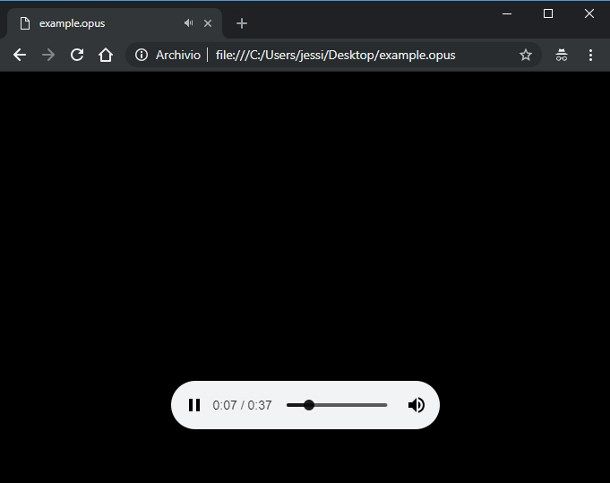
Task: Maximize the browser window
Action: (x=548, y=14)
